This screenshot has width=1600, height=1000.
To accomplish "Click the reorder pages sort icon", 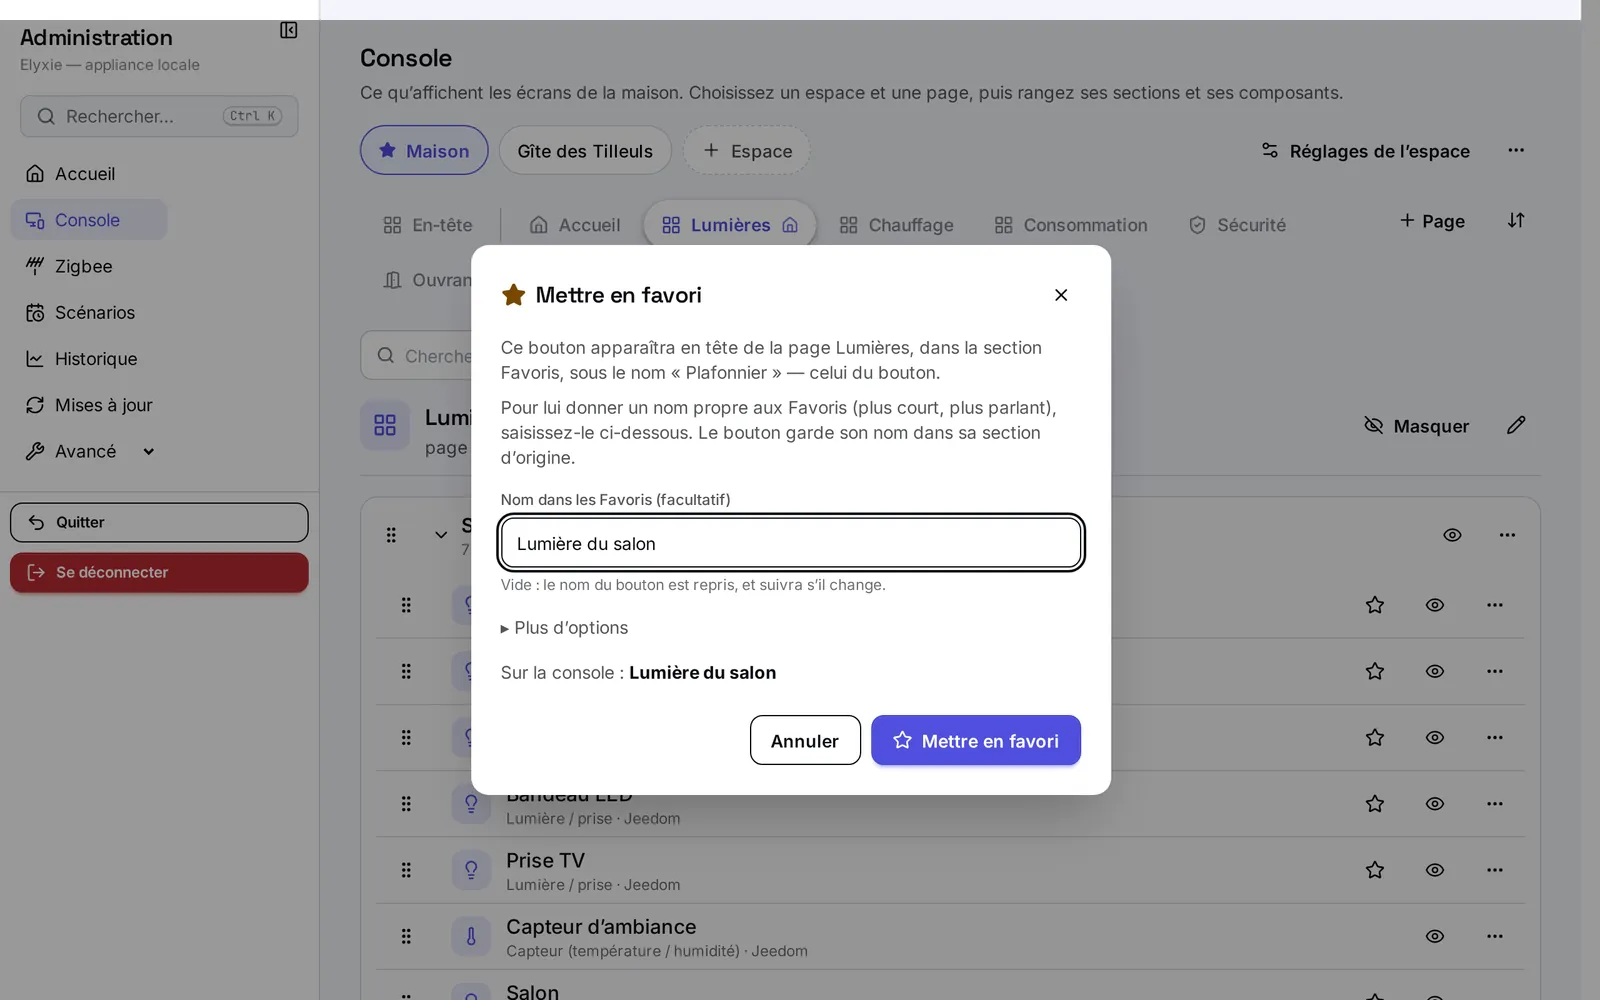I will [x=1516, y=220].
